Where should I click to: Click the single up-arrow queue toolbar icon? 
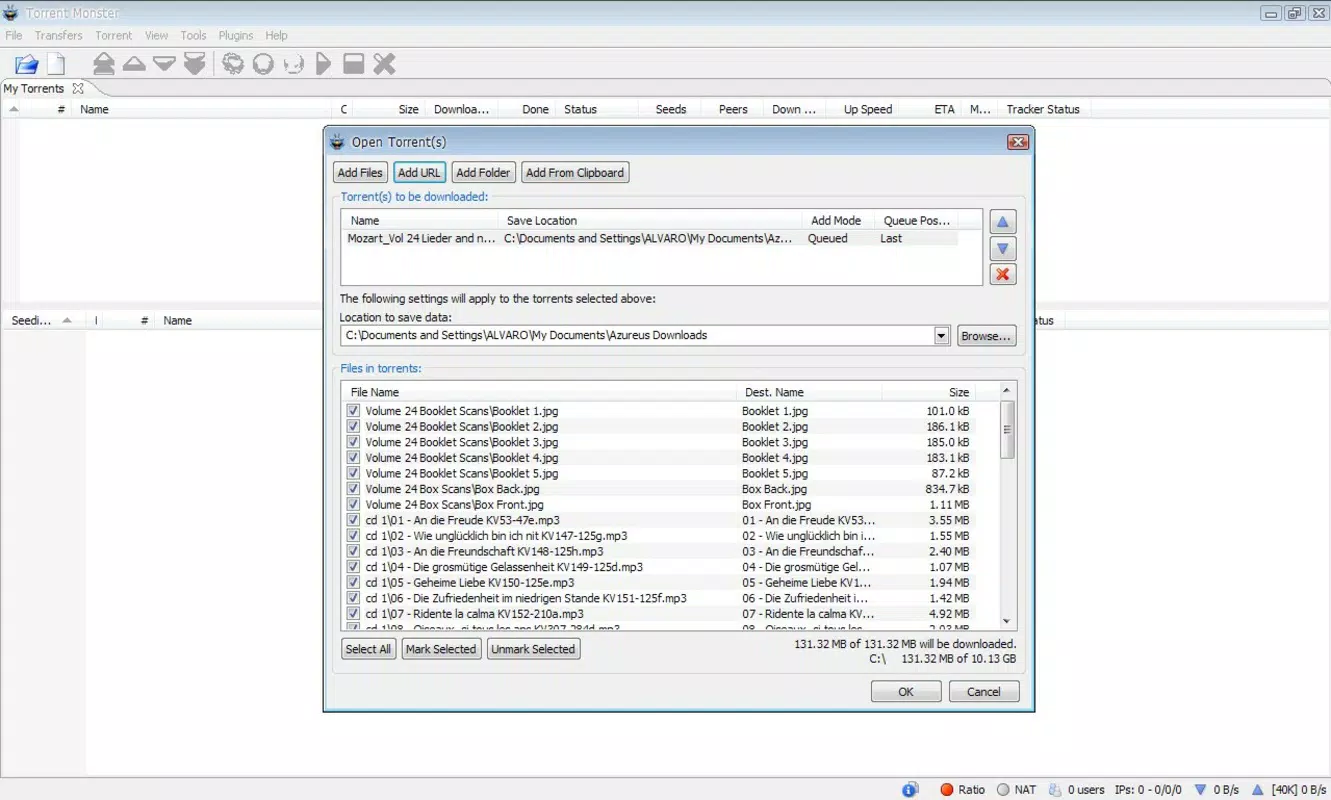pyautogui.click(x=134, y=64)
